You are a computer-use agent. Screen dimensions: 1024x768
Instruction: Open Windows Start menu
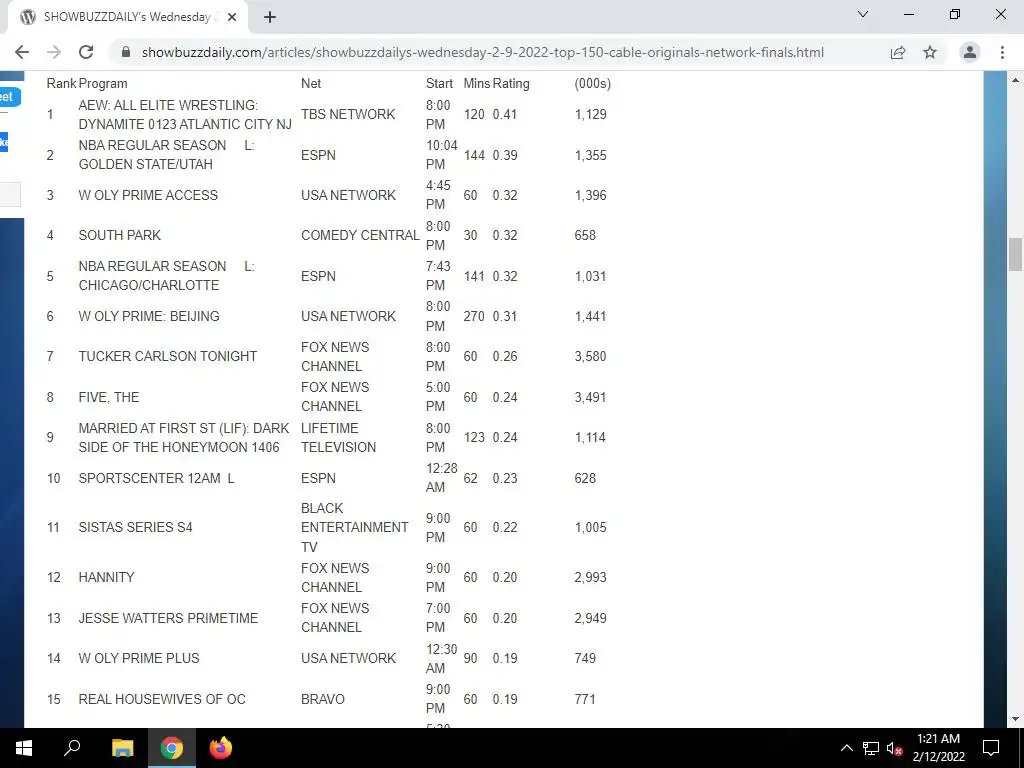(24, 748)
